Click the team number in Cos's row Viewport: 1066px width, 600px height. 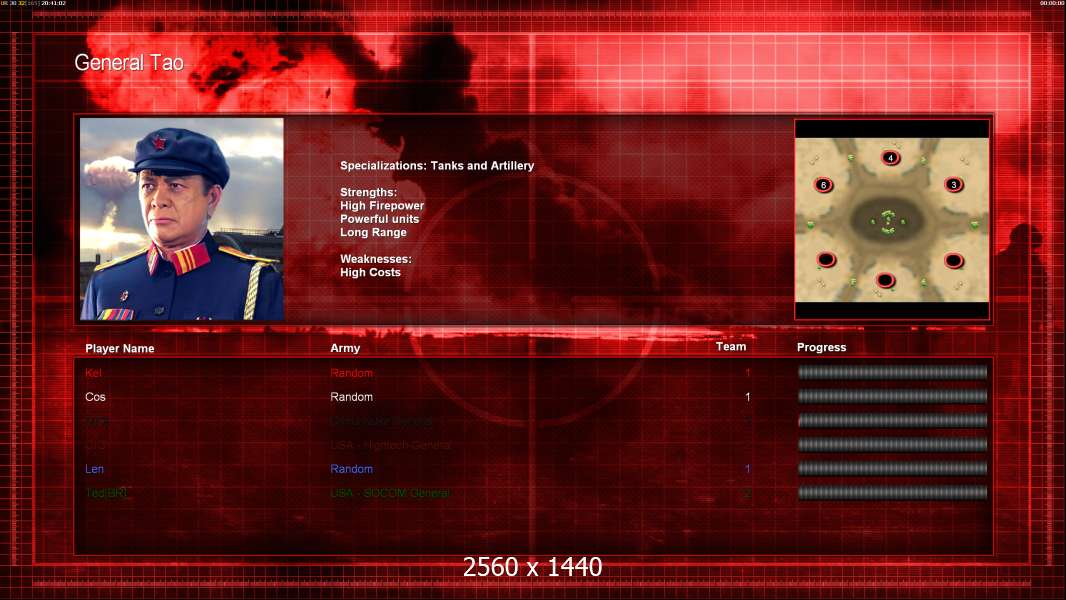point(747,397)
